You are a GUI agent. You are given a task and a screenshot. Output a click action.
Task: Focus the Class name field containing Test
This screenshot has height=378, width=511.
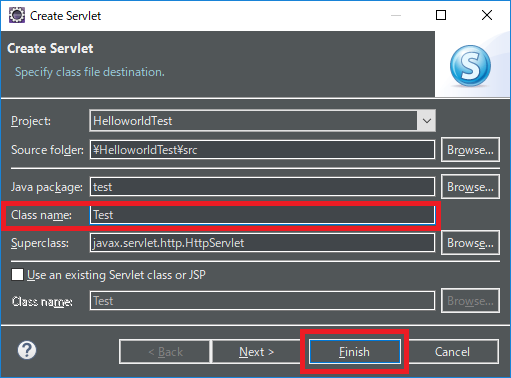pos(262,215)
